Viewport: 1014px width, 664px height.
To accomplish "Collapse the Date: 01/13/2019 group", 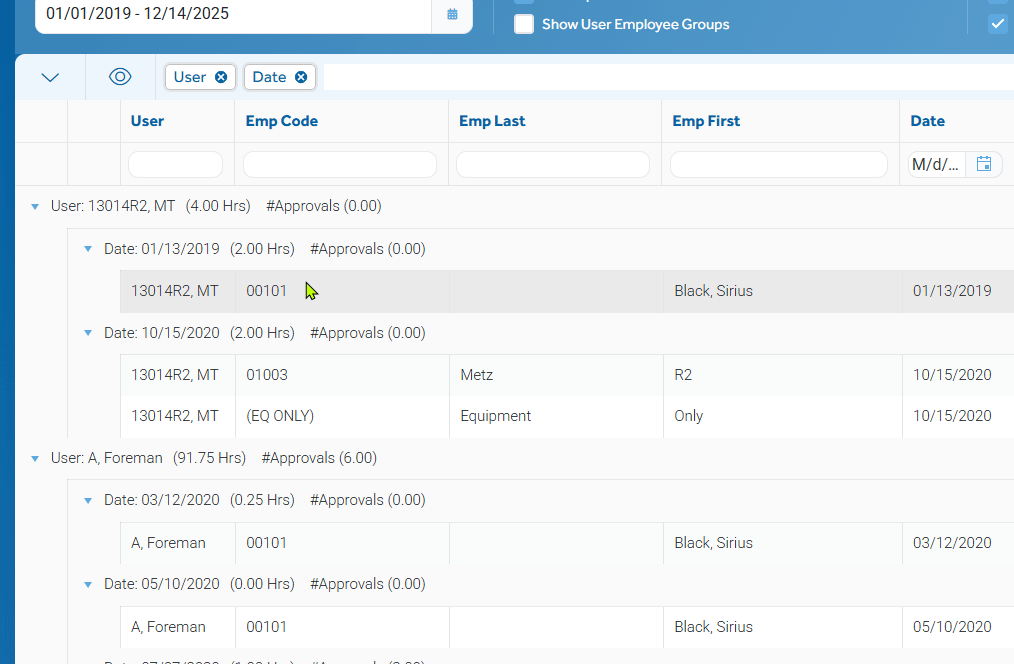I will tap(88, 249).
